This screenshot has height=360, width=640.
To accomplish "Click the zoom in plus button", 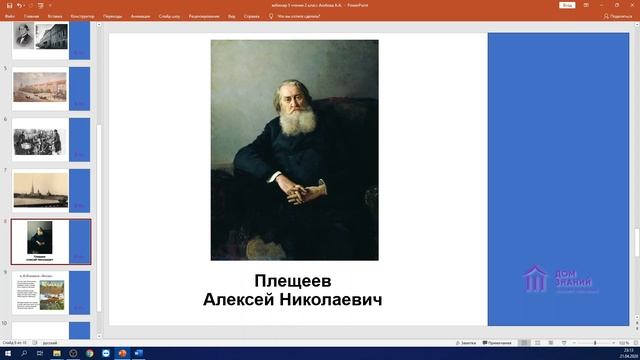I will pyautogui.click(x=613, y=343).
